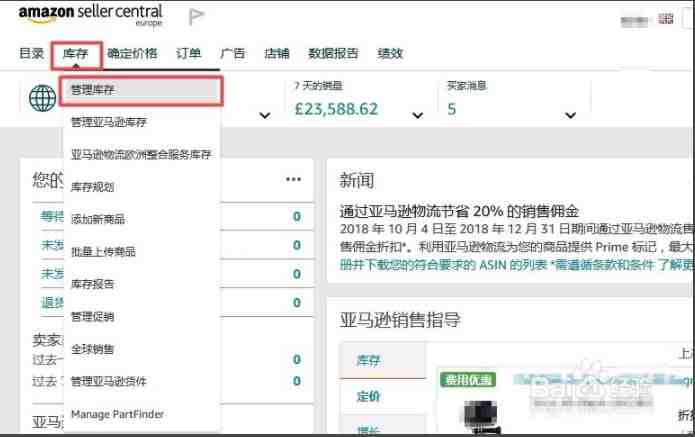
Task: Click the UK flag language icon
Action: pos(665,19)
